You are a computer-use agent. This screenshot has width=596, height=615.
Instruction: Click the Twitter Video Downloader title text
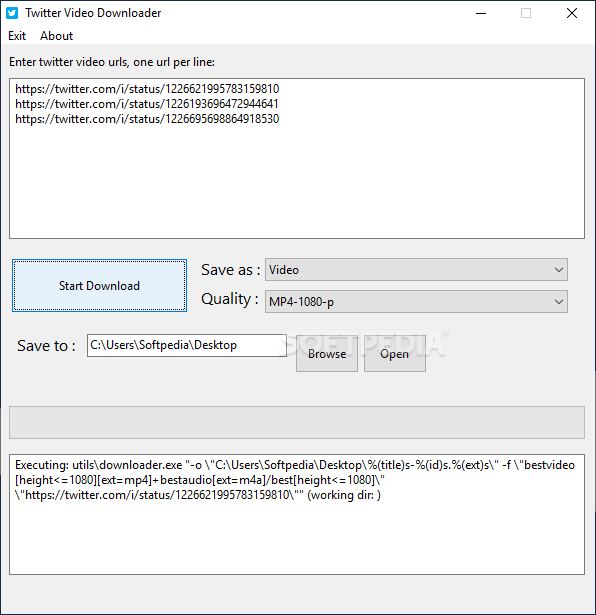tap(93, 13)
